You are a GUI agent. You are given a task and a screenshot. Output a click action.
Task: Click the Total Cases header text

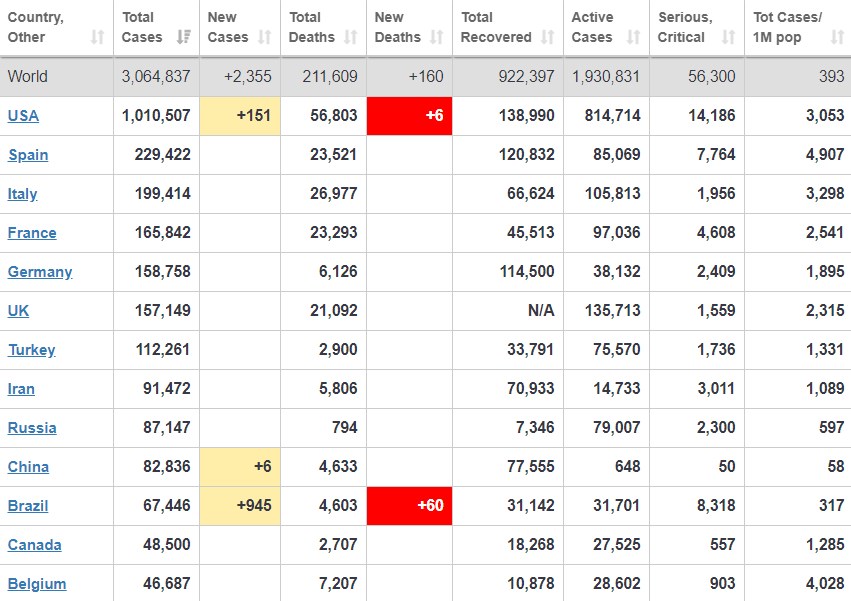pos(142,27)
